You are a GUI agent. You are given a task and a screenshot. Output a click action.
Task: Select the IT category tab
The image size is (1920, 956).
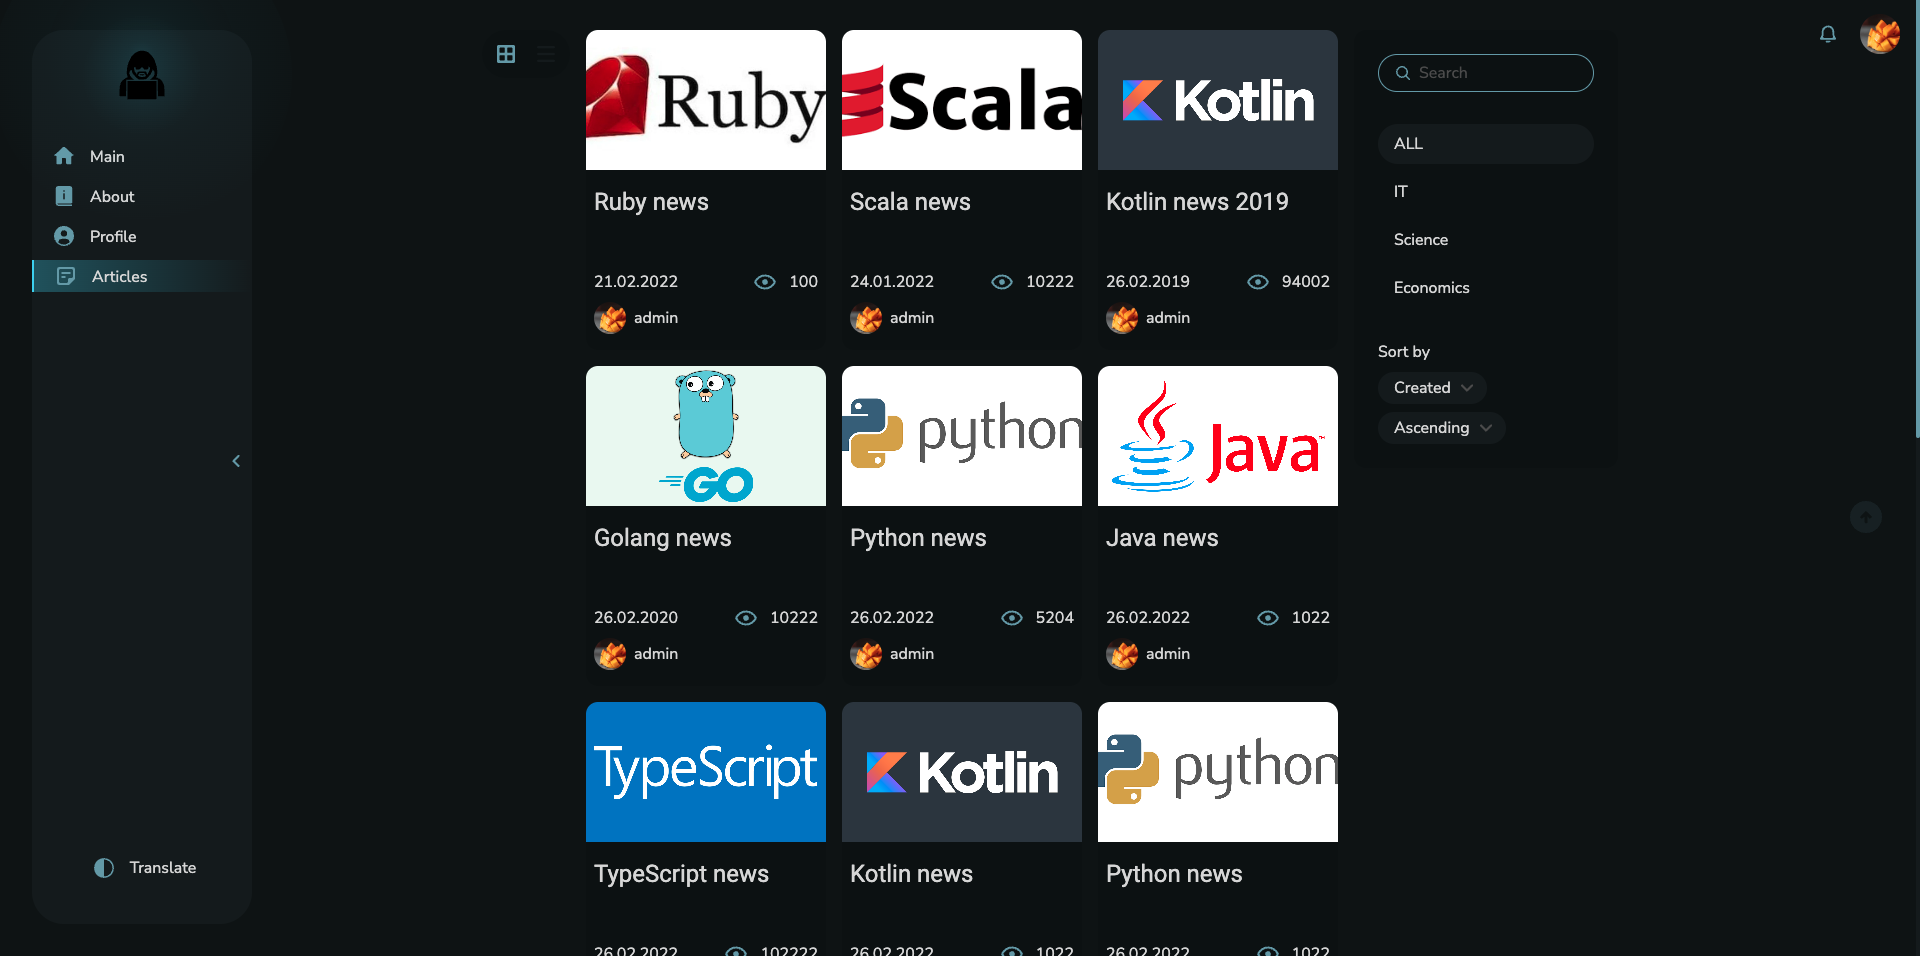(x=1486, y=192)
